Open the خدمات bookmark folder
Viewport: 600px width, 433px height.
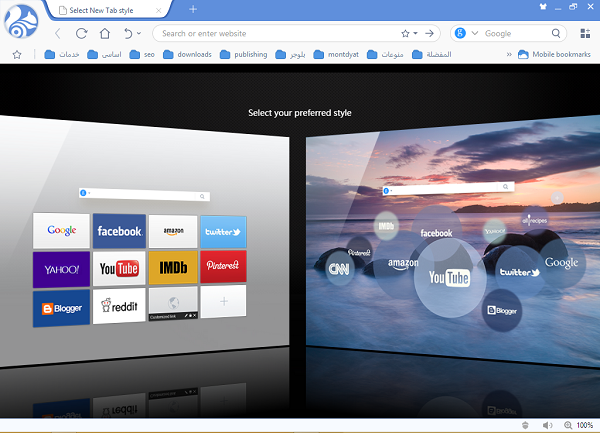[62, 55]
